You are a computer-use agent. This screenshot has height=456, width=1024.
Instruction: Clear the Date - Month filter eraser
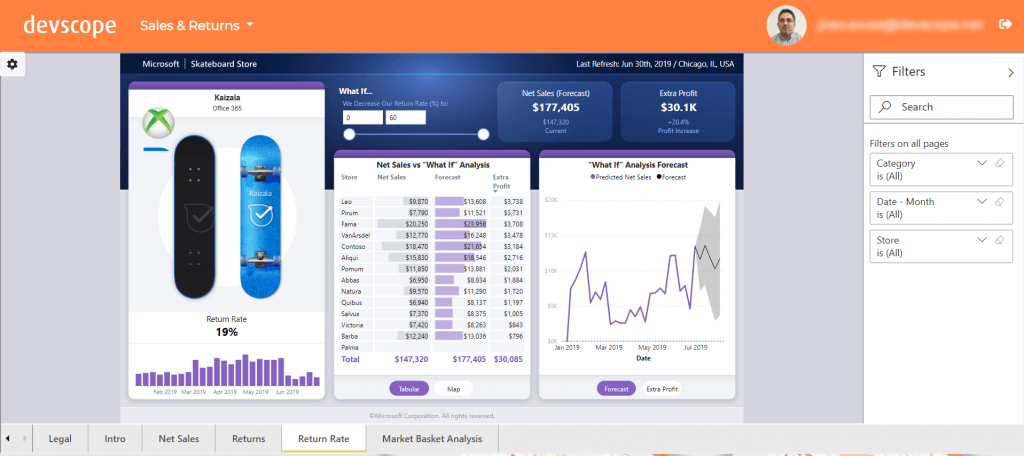pos(999,202)
